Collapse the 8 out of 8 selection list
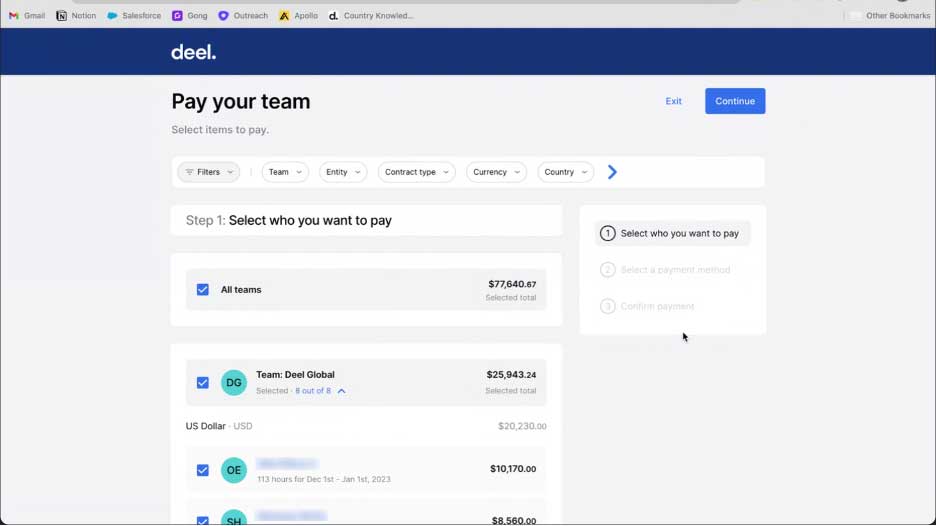936x526 pixels. pyautogui.click(x=341, y=391)
